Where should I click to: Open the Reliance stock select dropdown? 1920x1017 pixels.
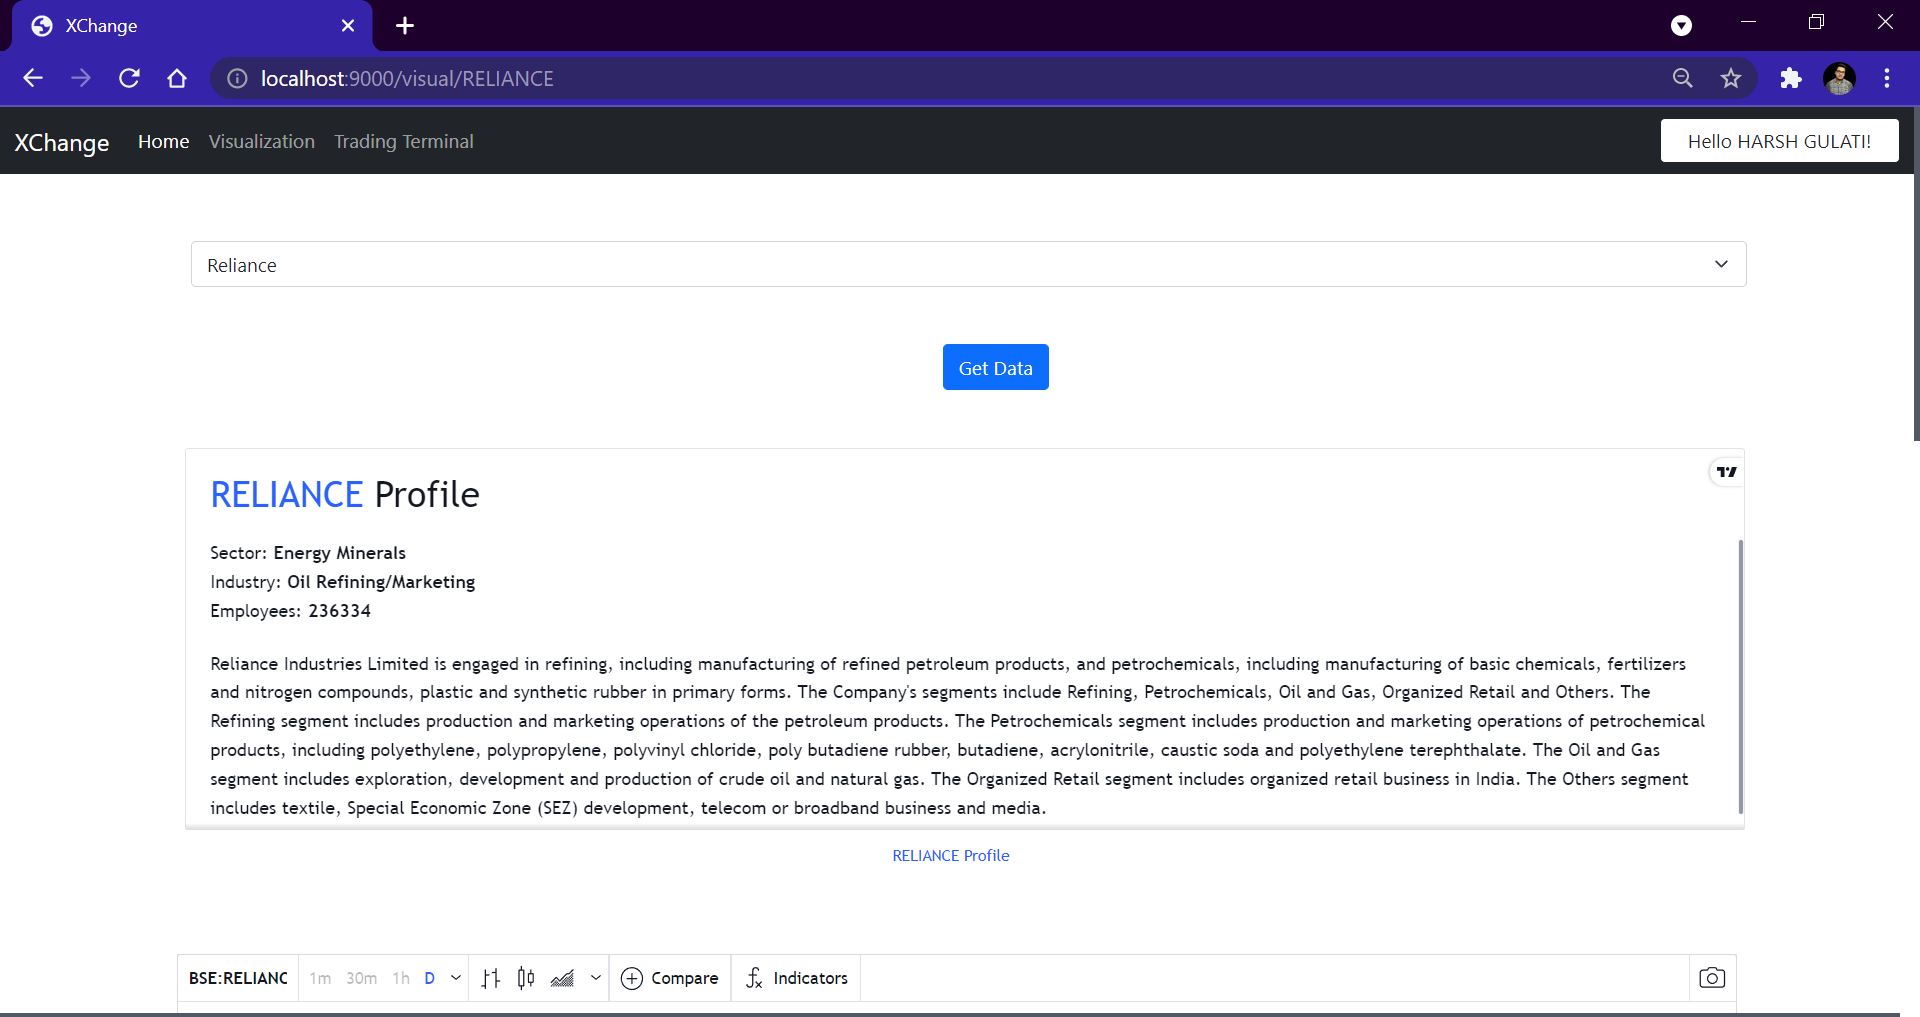[x=969, y=264]
